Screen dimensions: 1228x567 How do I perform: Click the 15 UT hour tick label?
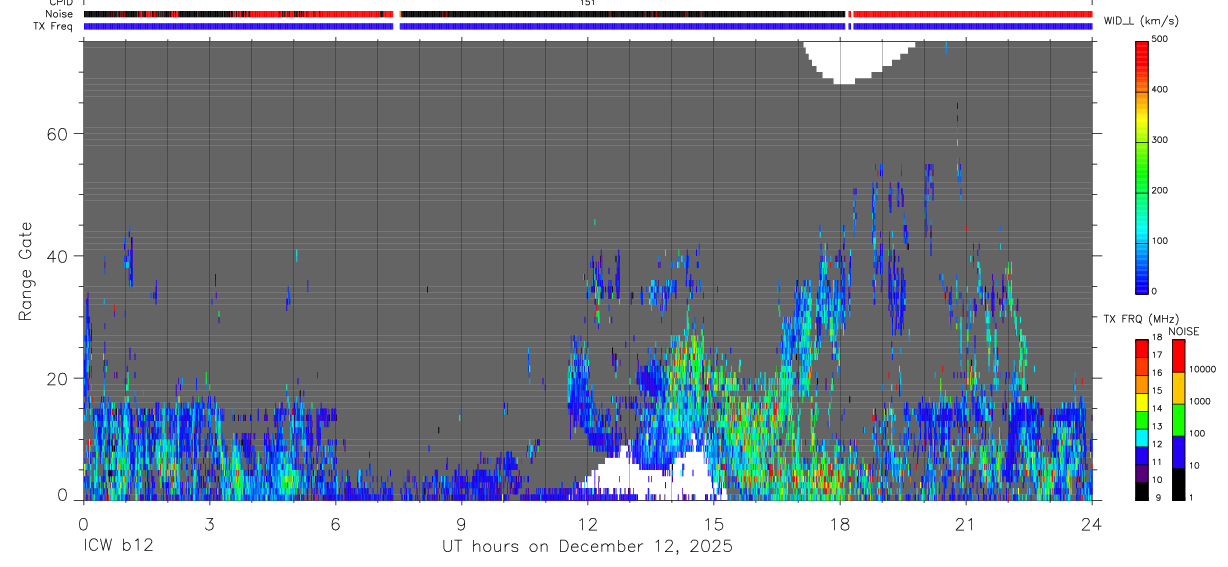coord(713,523)
